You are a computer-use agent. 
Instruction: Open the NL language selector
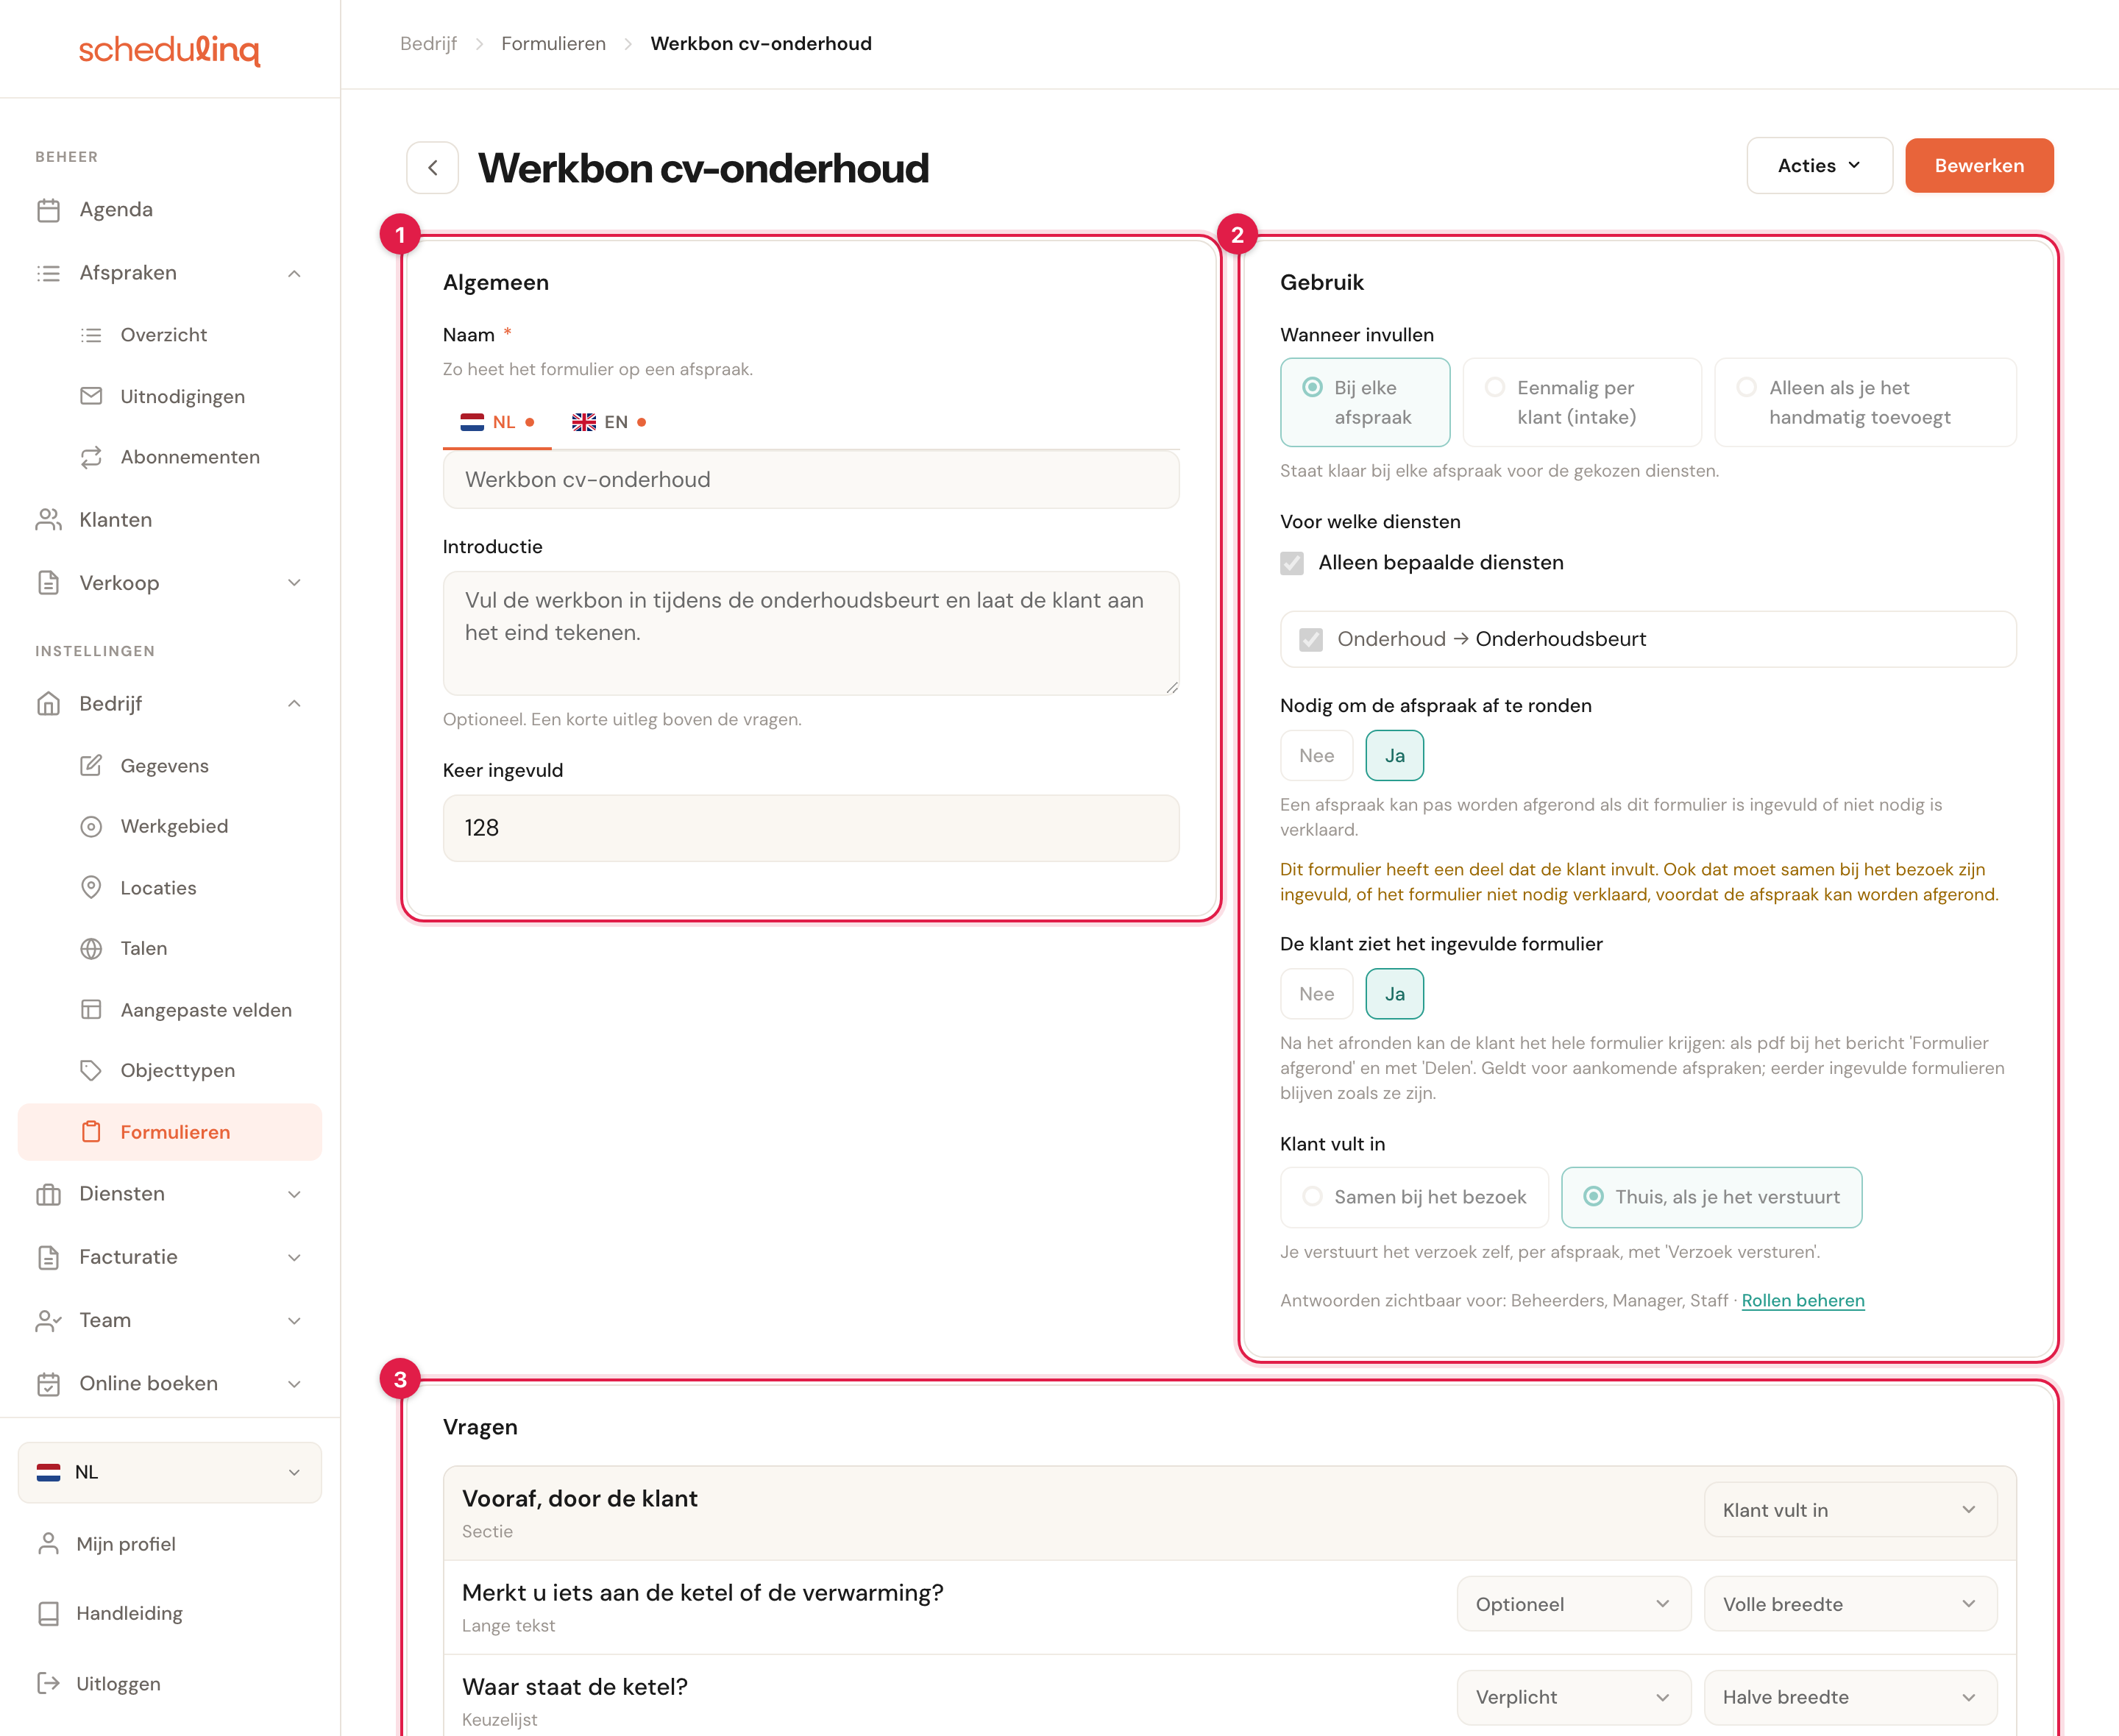coord(170,1473)
